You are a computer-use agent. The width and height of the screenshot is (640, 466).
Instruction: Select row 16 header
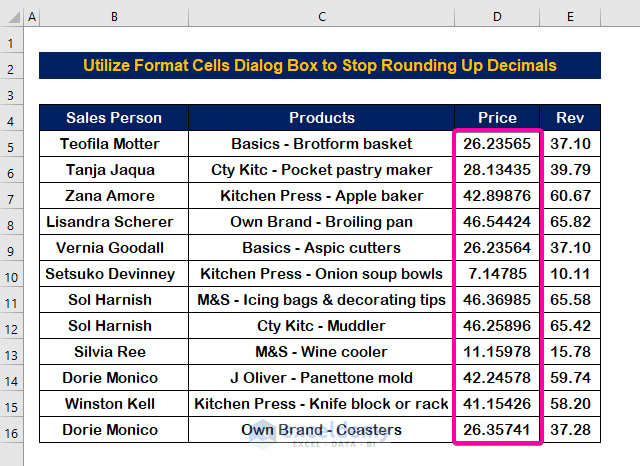(x=10, y=430)
